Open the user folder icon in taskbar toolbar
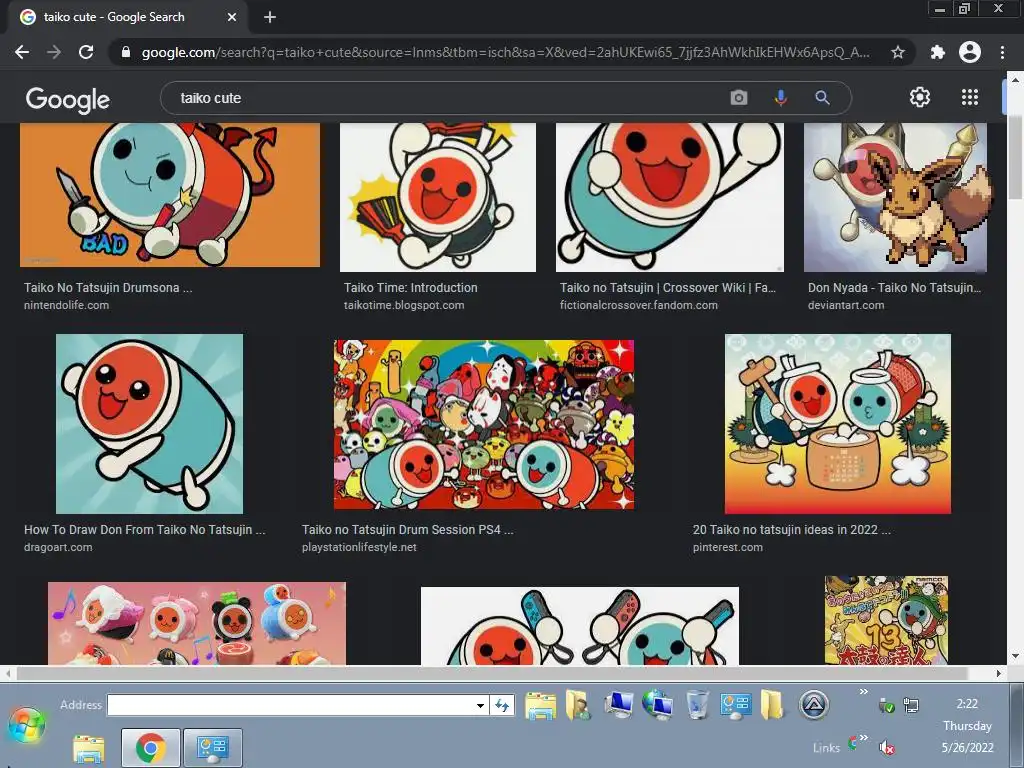The image size is (1024, 768). [x=578, y=705]
